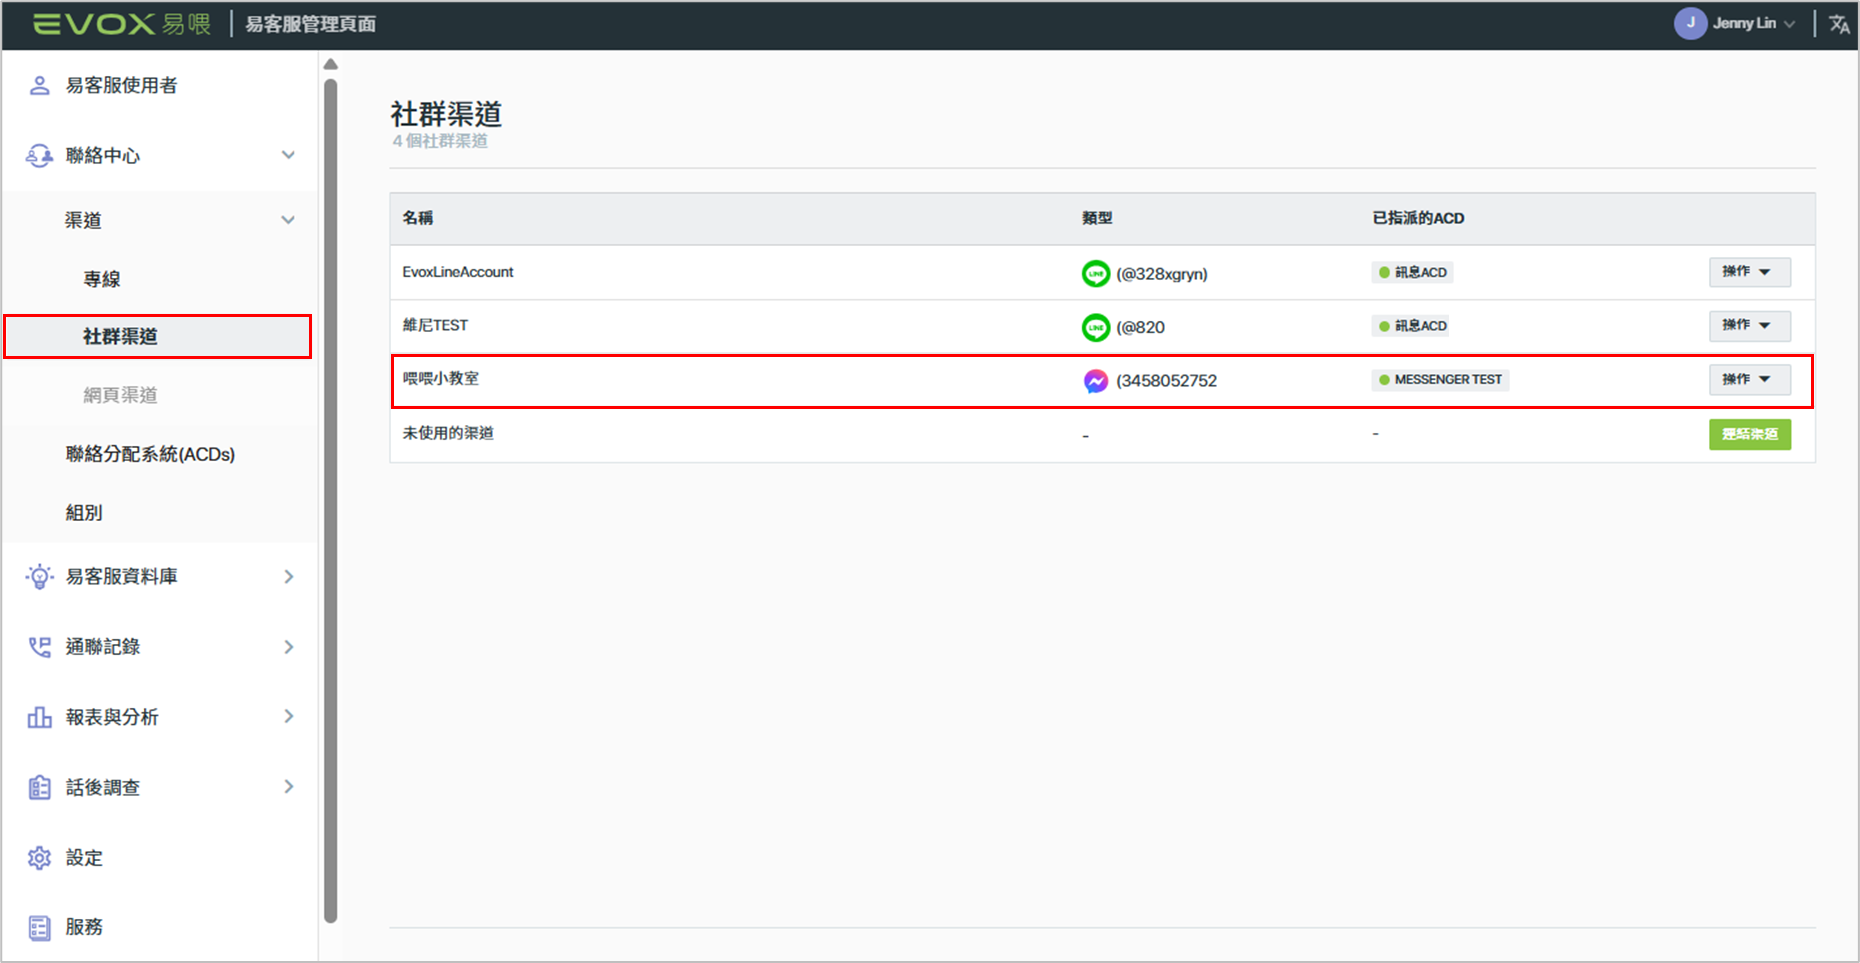Open 操作 dropdown for 喂喂小教室
1860x963 pixels.
pos(1748,380)
